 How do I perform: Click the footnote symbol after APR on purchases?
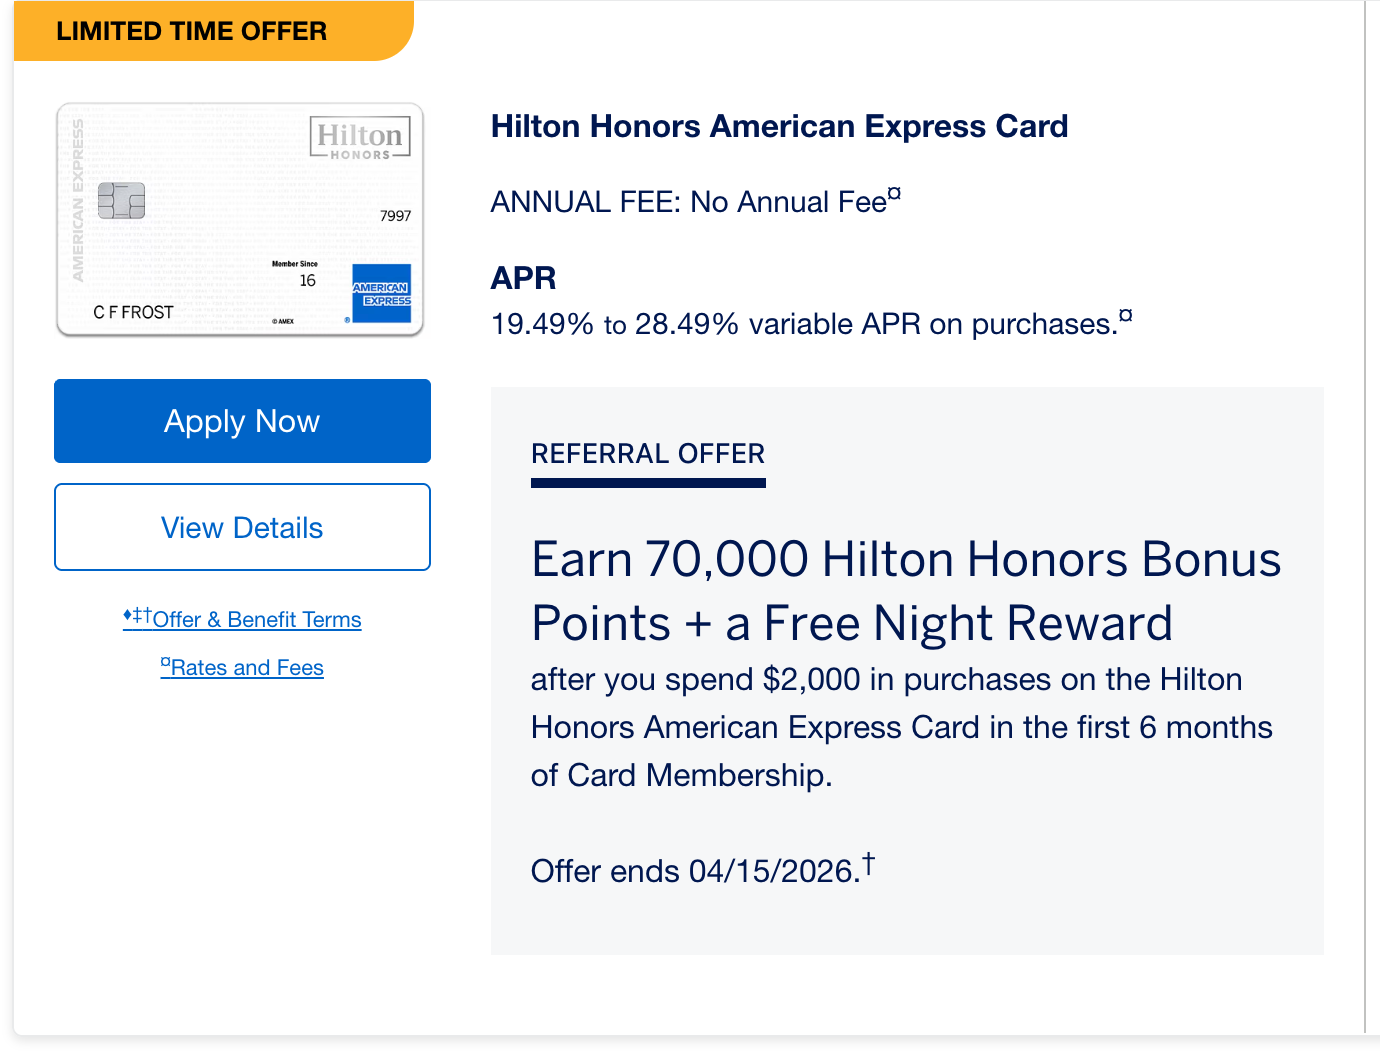[x=1125, y=316]
